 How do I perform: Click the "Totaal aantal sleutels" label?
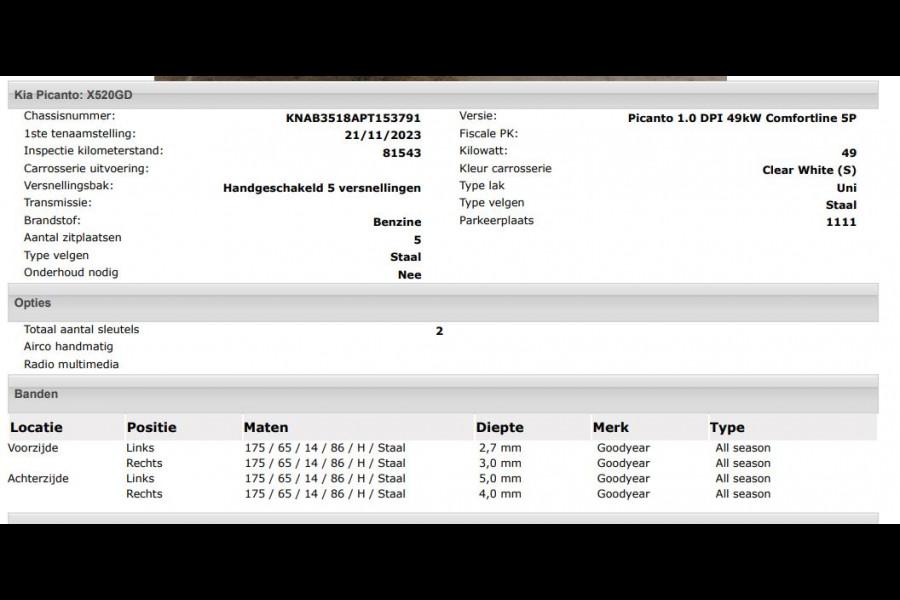pyautogui.click(x=82, y=329)
